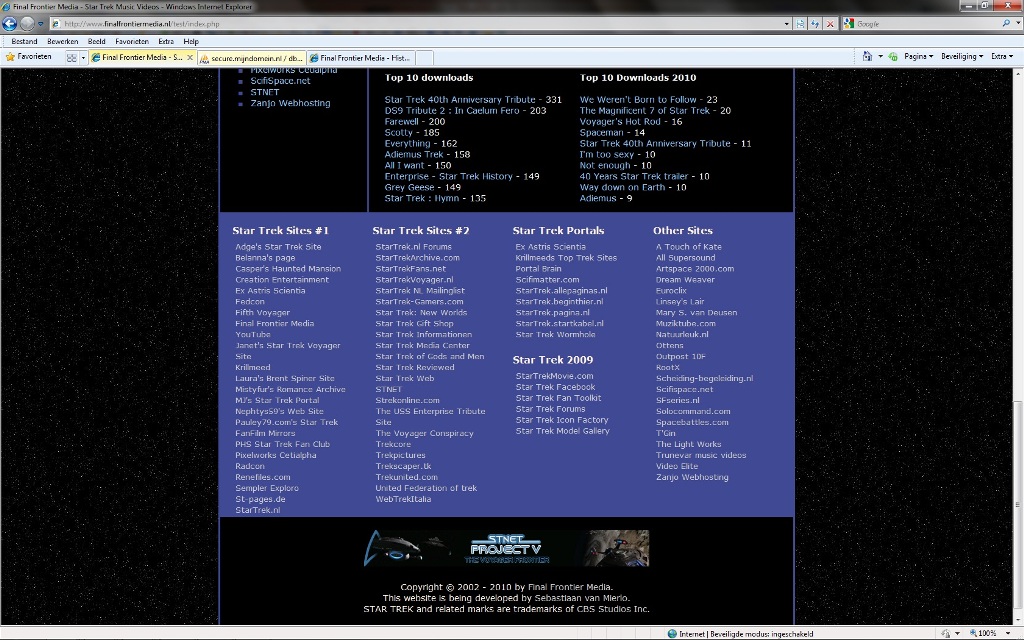Click the Refresh page icon
The height and width of the screenshot is (640, 1024).
coord(815,24)
